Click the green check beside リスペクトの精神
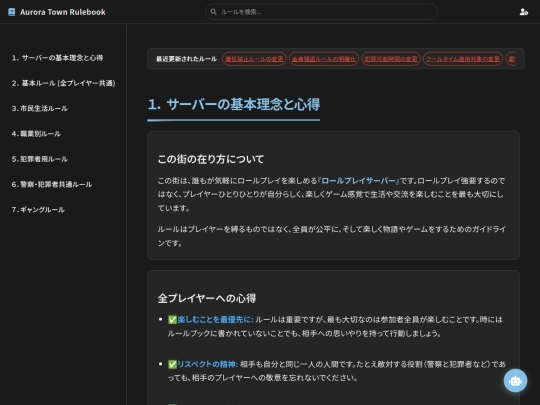This screenshot has height=405, width=540. (x=172, y=364)
